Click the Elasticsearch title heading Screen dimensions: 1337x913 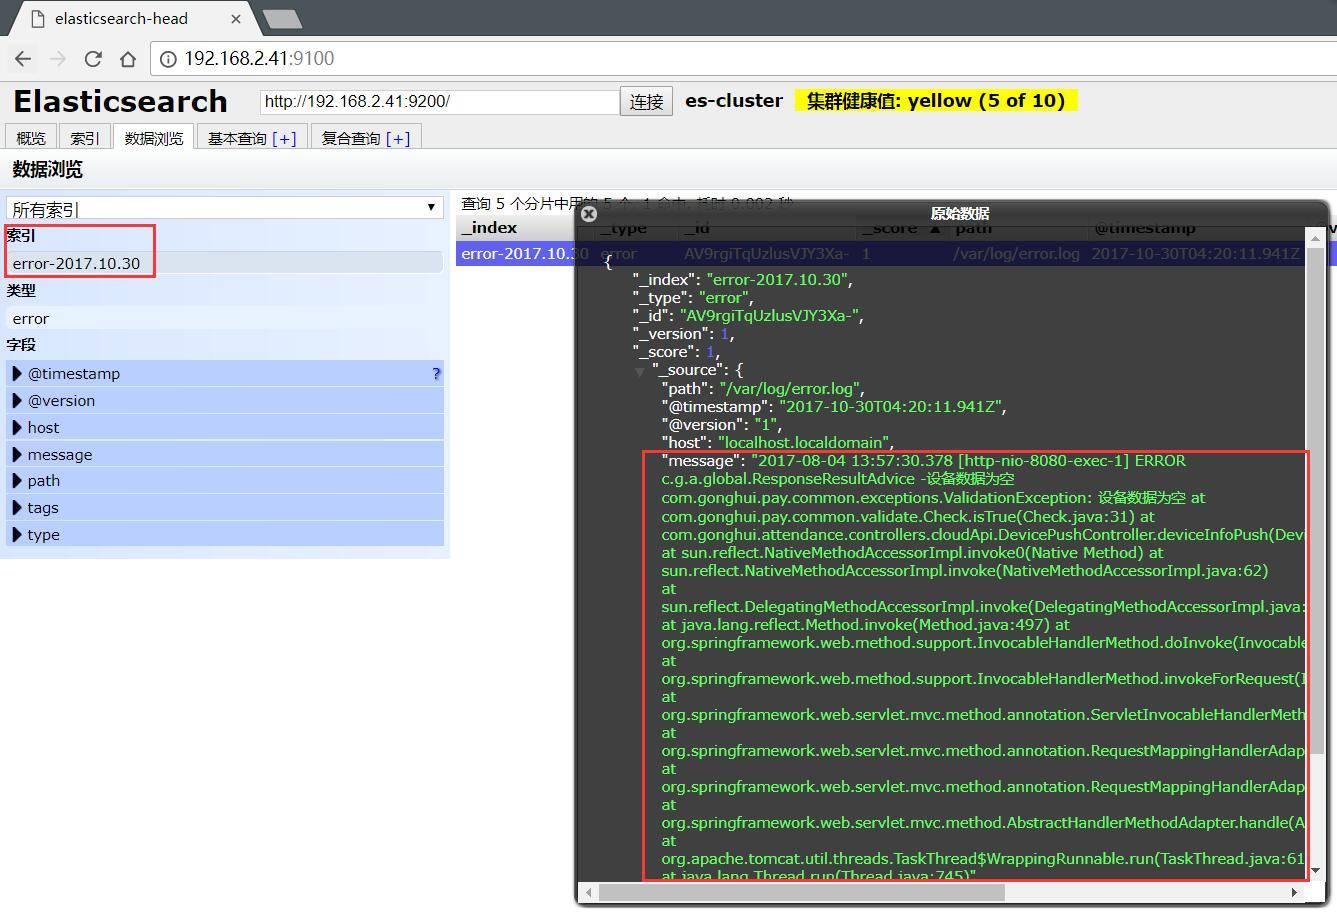click(120, 101)
